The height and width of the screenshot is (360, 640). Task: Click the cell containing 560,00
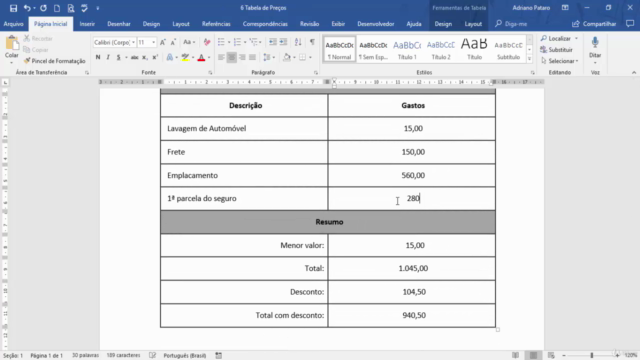[411, 175]
